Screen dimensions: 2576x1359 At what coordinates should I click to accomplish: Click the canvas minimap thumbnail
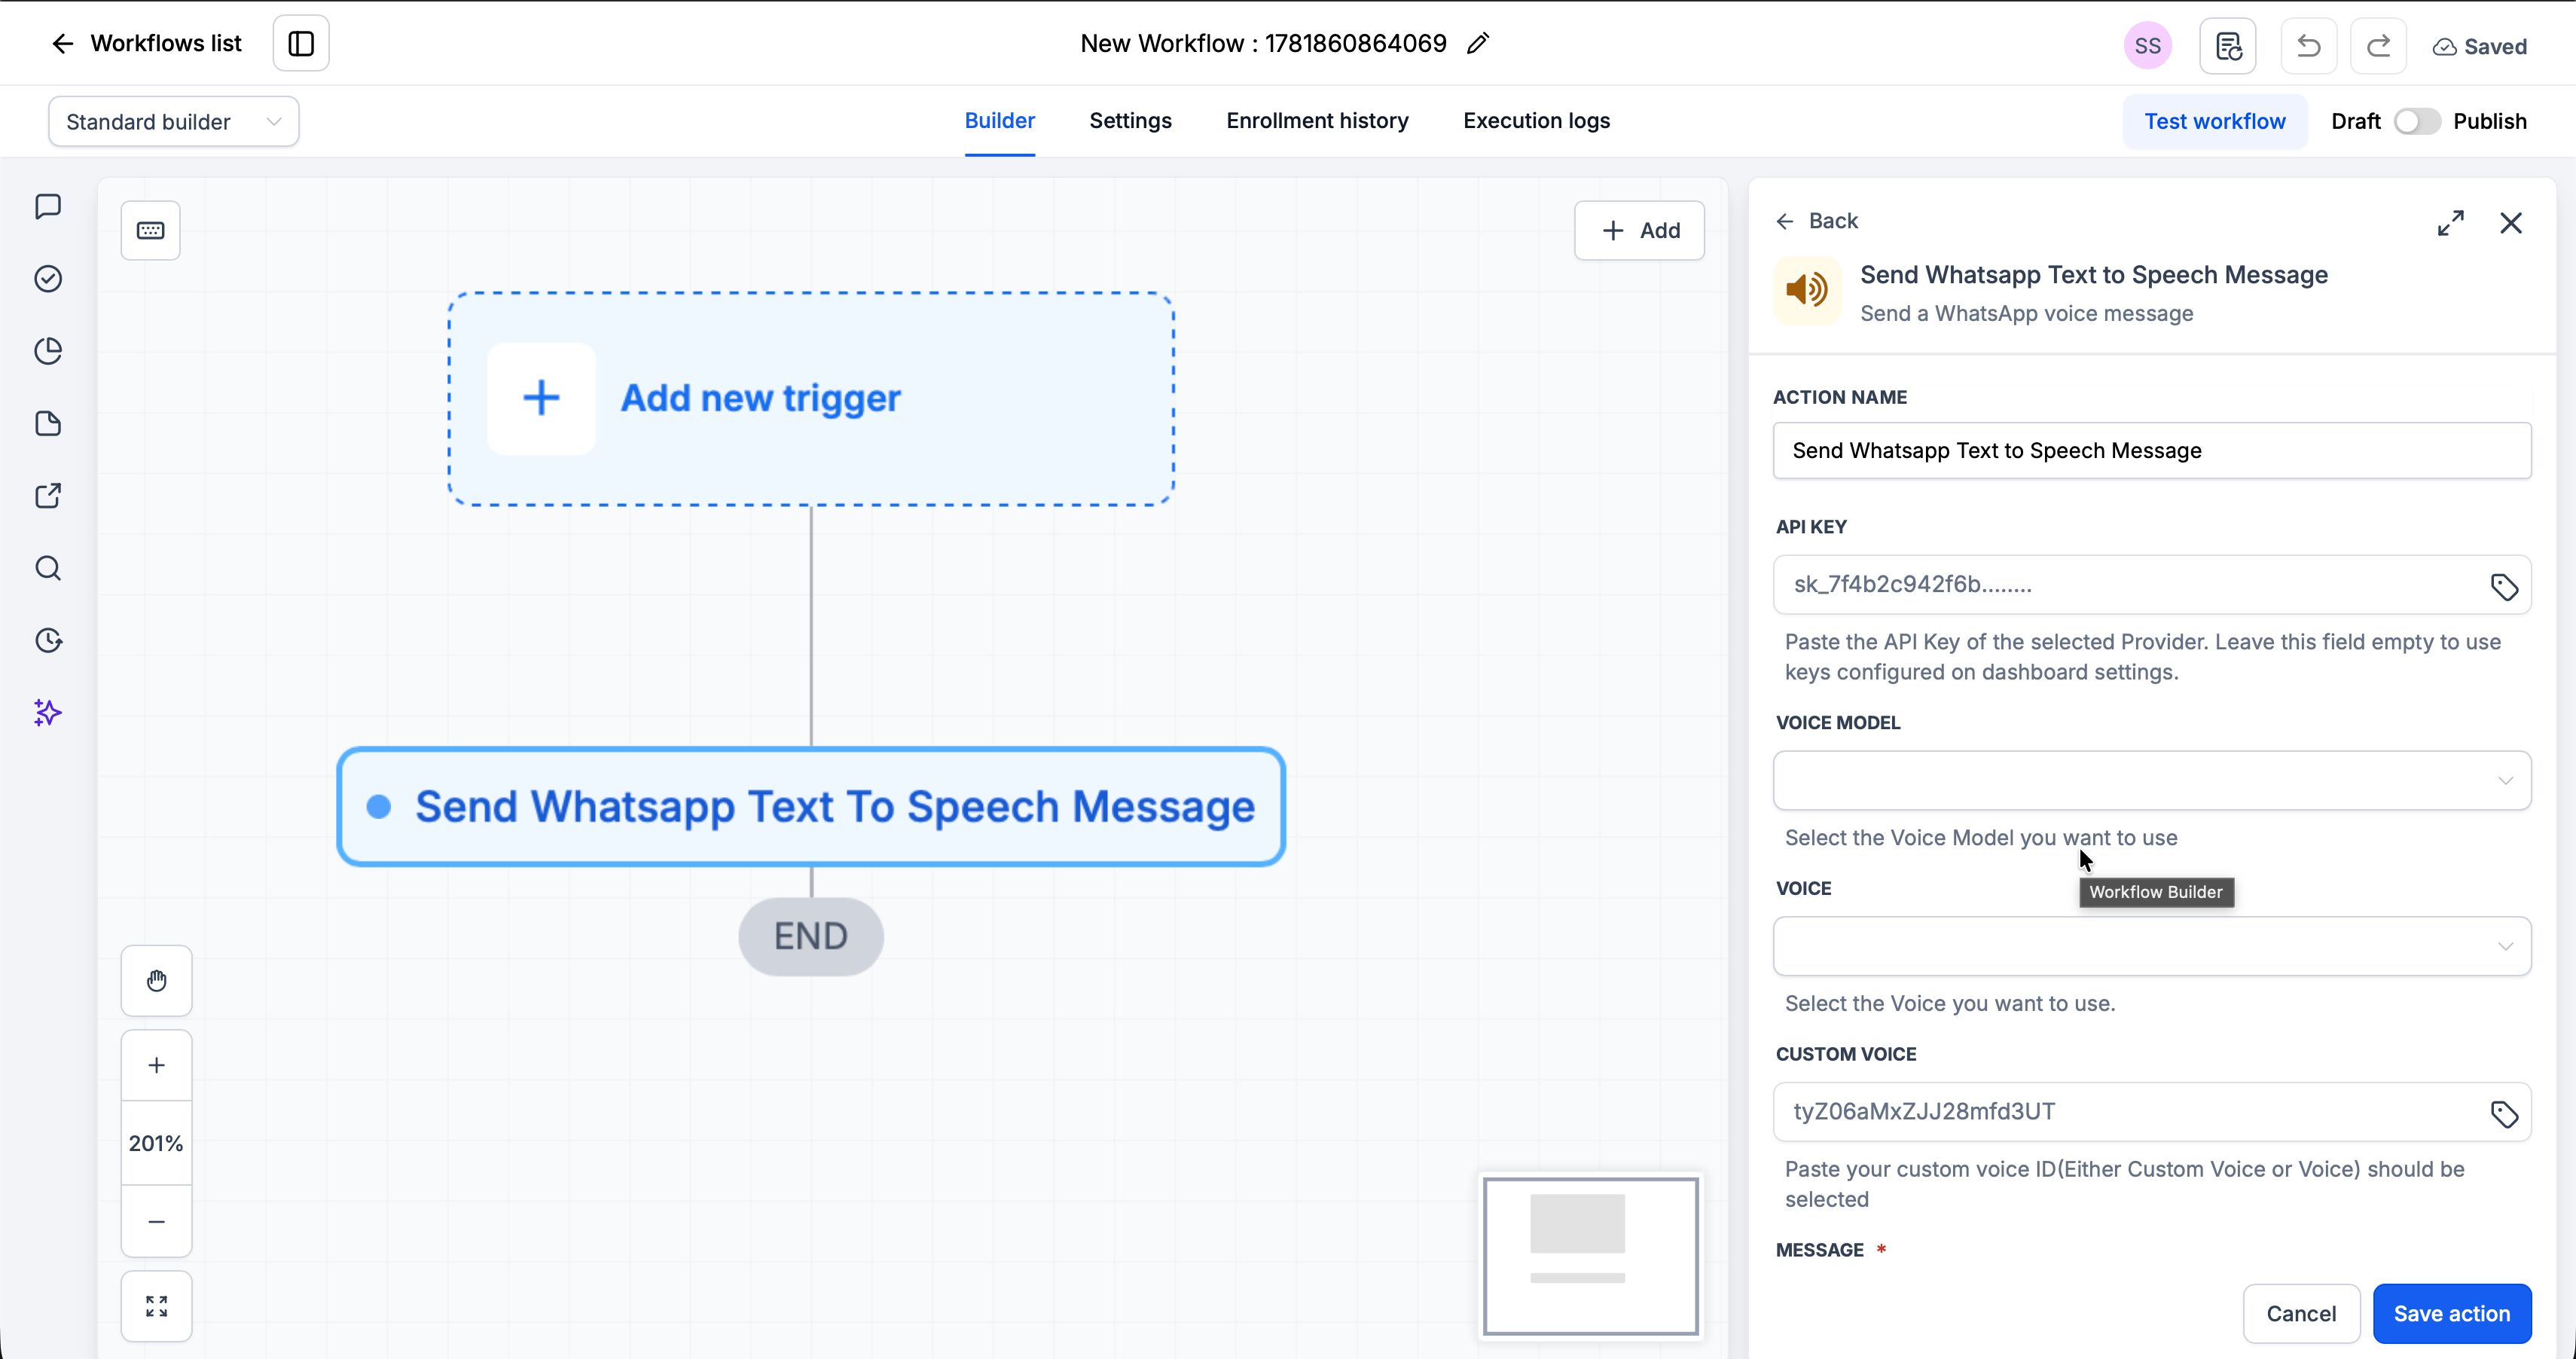1591,1256
